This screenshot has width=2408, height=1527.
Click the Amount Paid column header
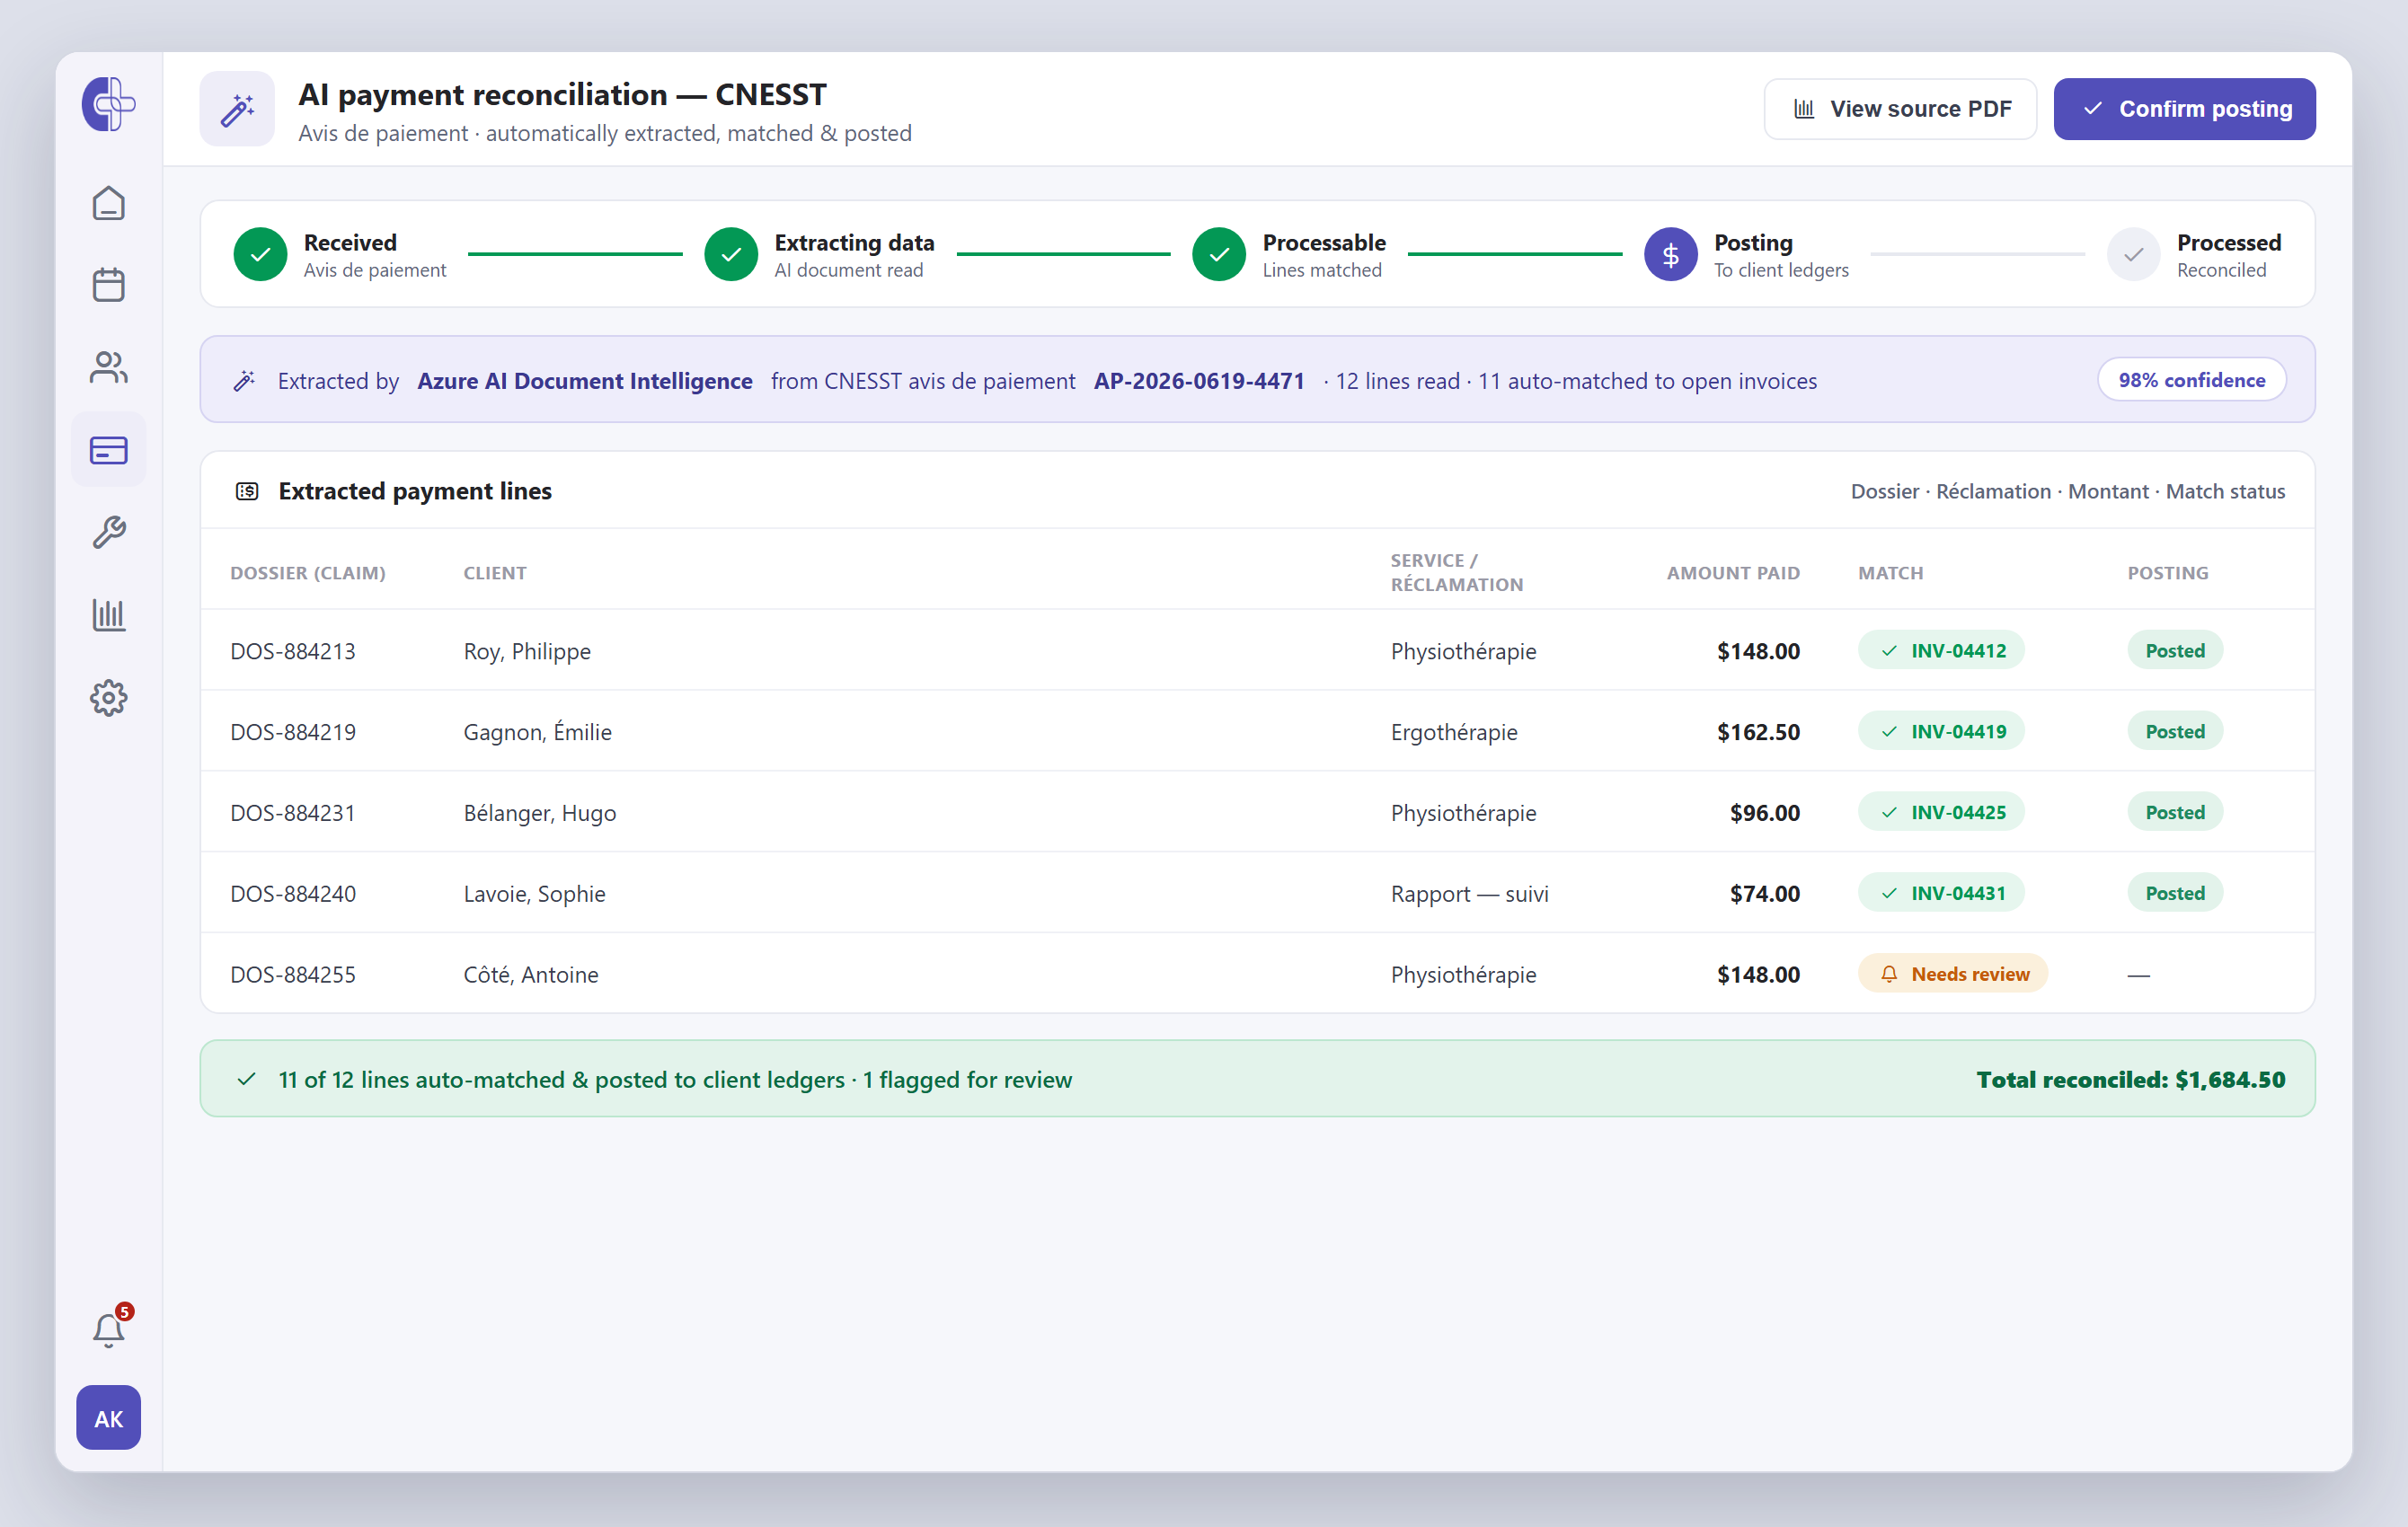[1733, 573]
